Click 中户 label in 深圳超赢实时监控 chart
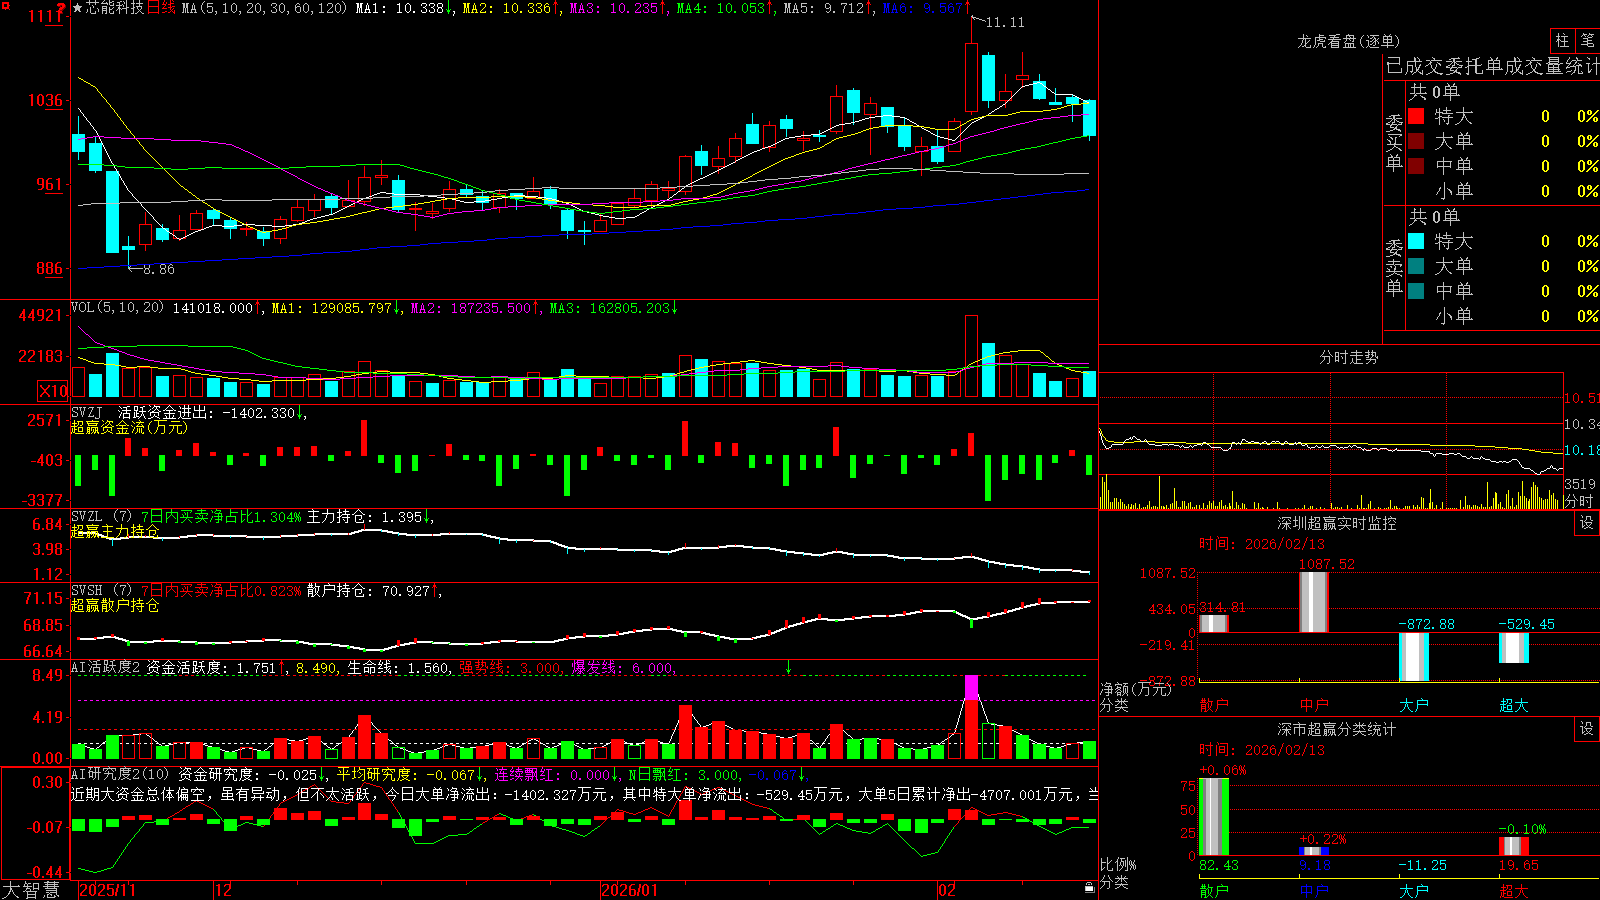This screenshot has width=1600, height=900. 1314,705
